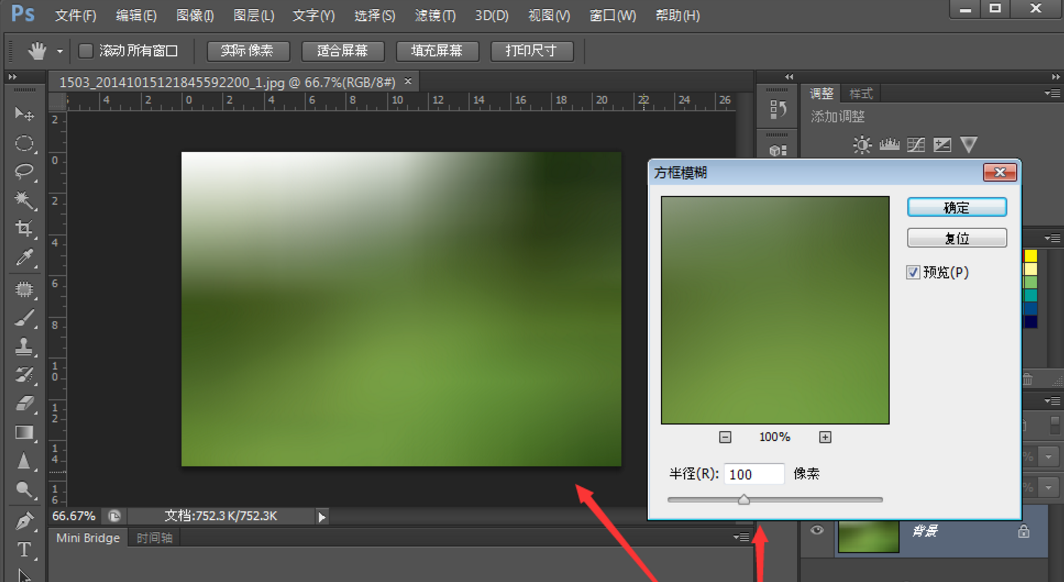Select the 背景 layer thumbnail
The height and width of the screenshot is (582, 1064).
[x=869, y=535]
